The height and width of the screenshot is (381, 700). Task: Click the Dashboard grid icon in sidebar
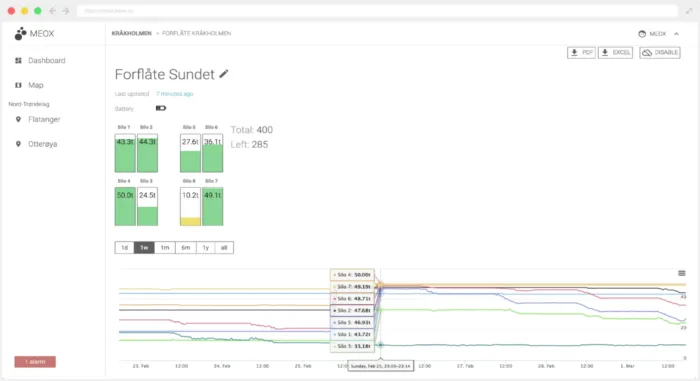pos(18,60)
